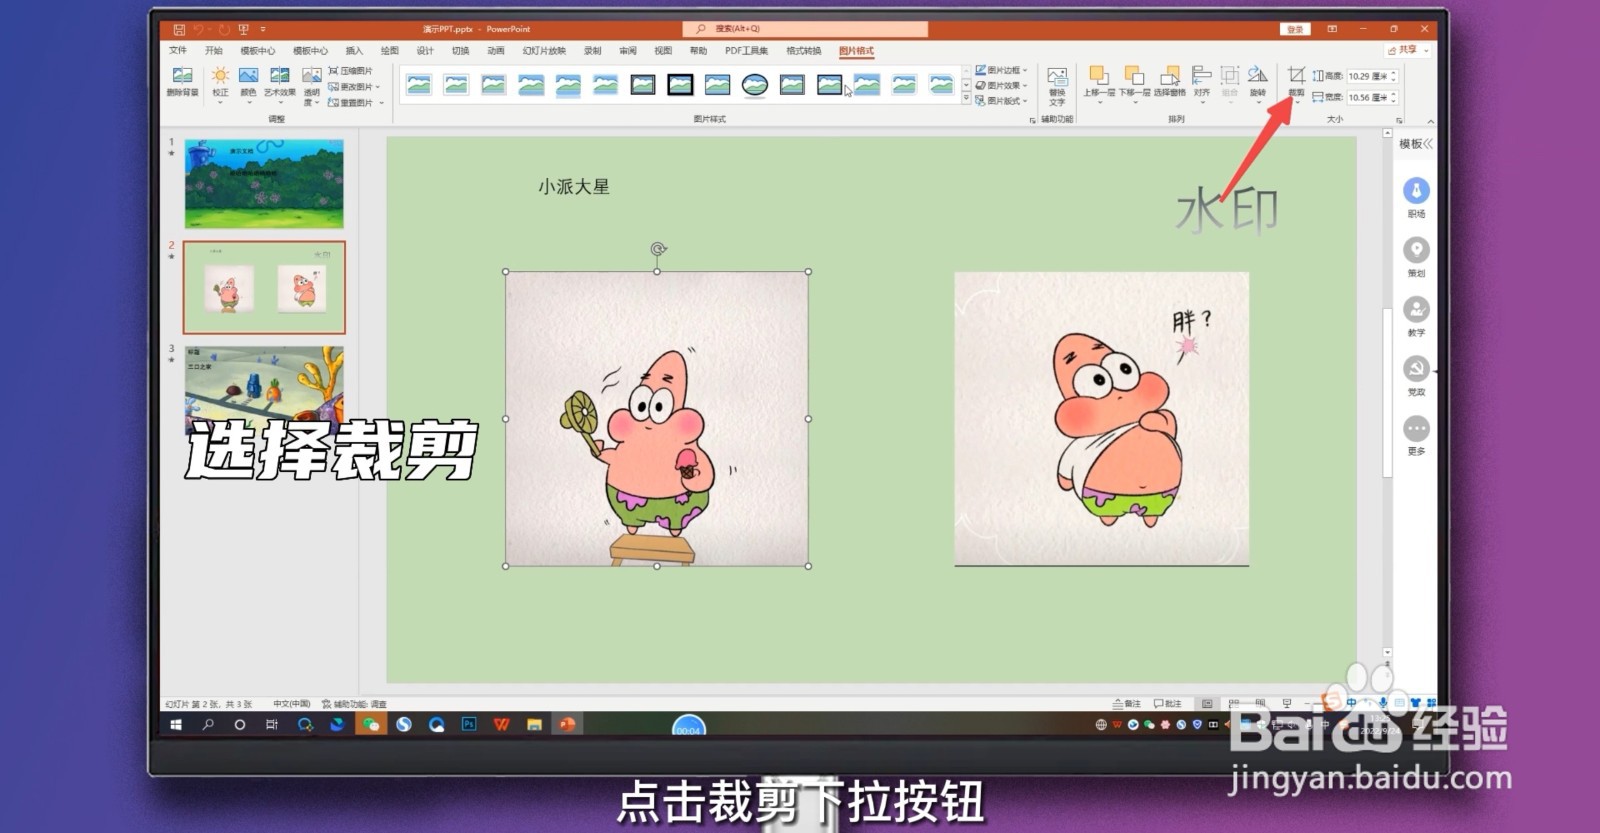
Task: Toggle Notes (备注) in status bar
Action: [1127, 703]
